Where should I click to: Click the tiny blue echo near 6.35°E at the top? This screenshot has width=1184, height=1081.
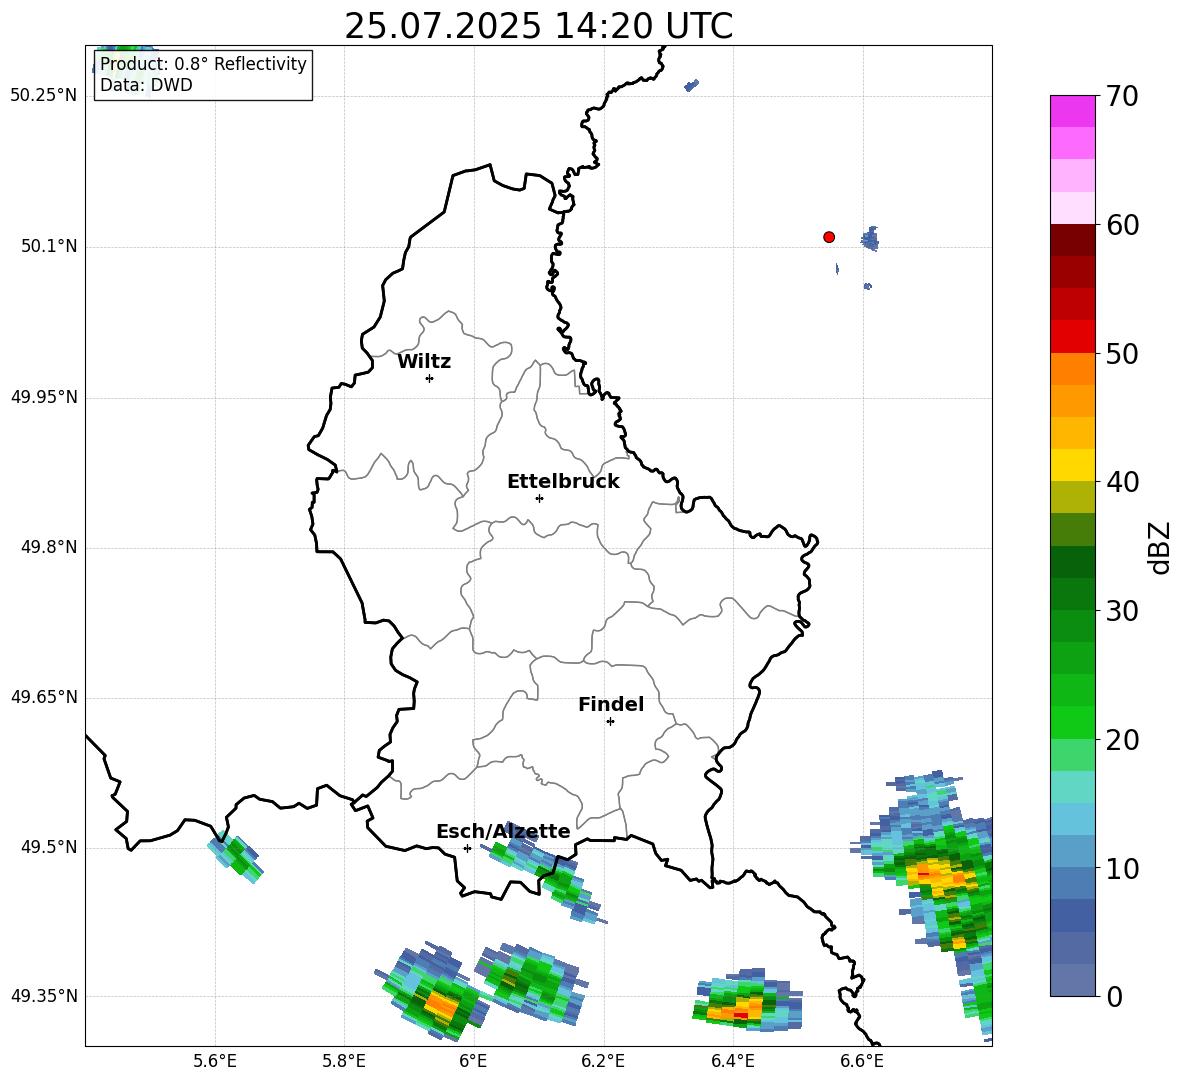(x=692, y=85)
